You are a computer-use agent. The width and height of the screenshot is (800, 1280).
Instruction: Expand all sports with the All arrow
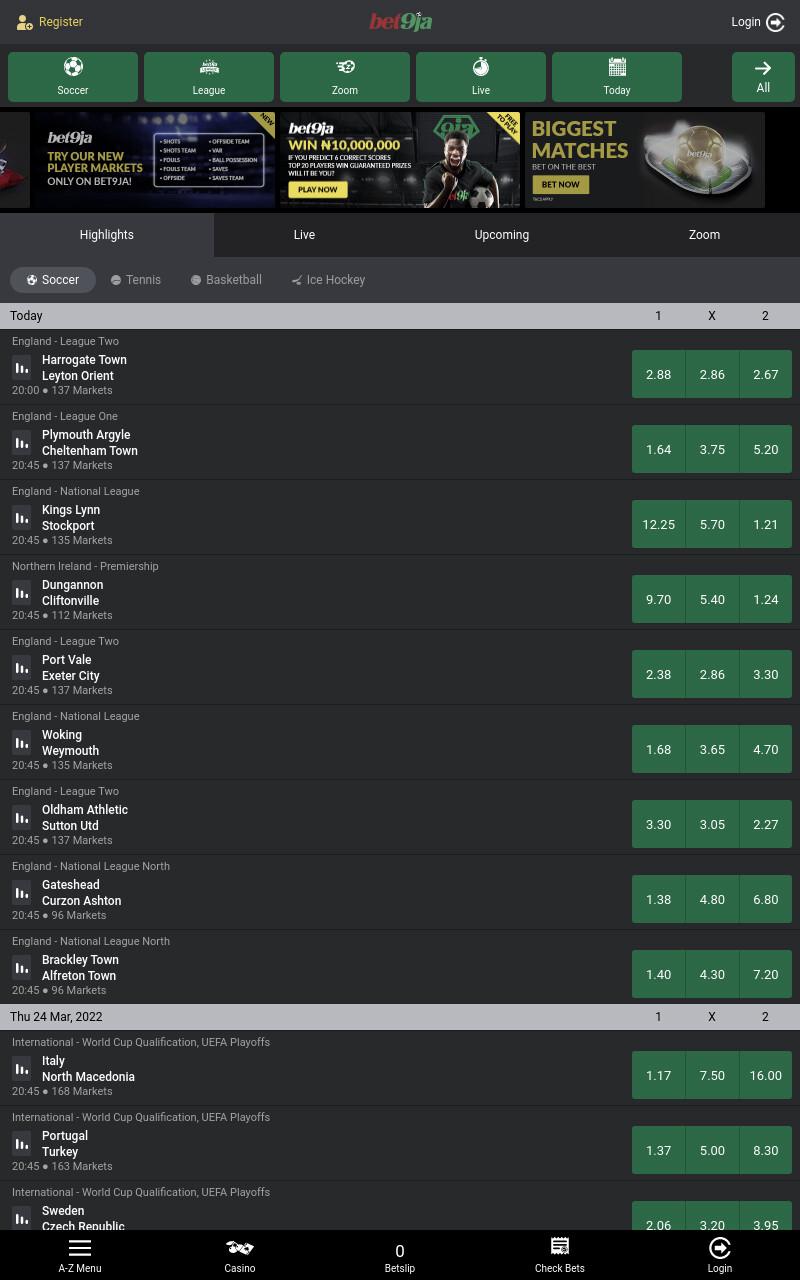[763, 77]
